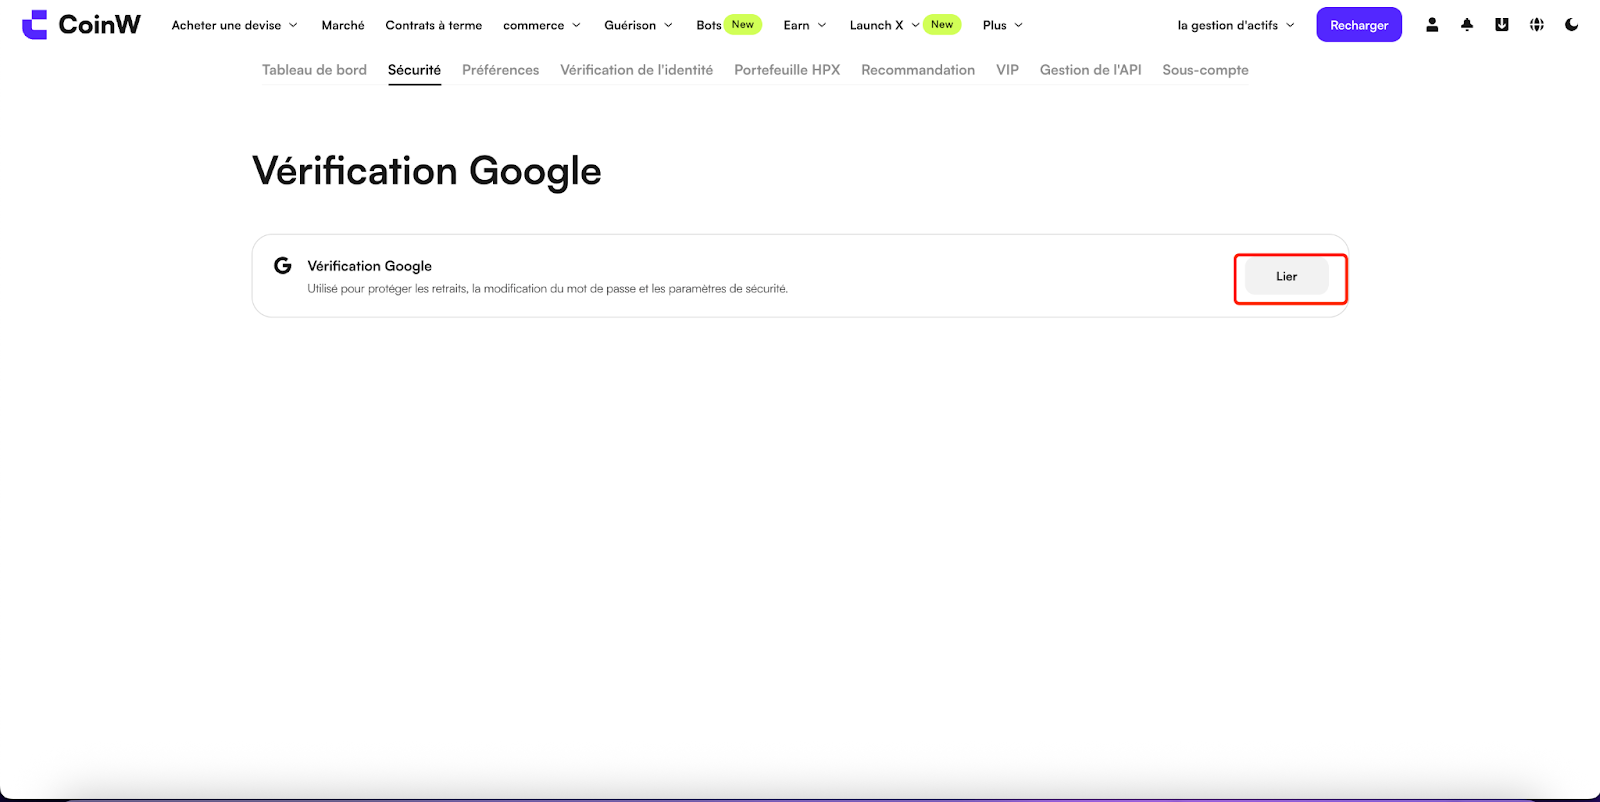Image resolution: width=1600 pixels, height=802 pixels.
Task: Open the Vérification de l'identité tab
Action: [636, 70]
